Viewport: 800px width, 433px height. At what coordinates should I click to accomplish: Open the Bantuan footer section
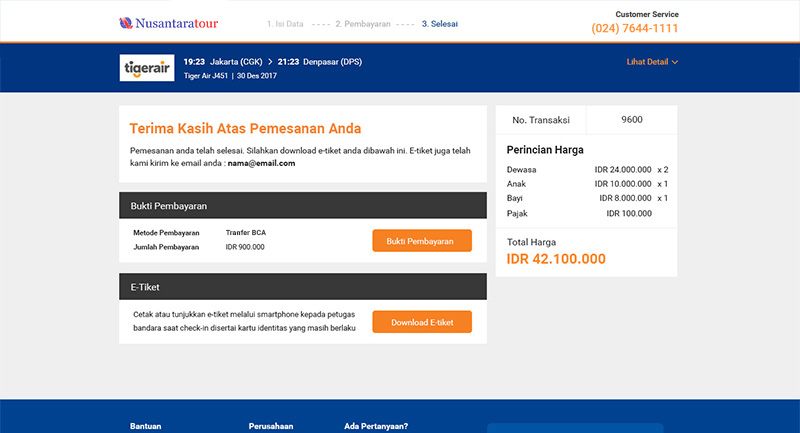click(x=145, y=426)
